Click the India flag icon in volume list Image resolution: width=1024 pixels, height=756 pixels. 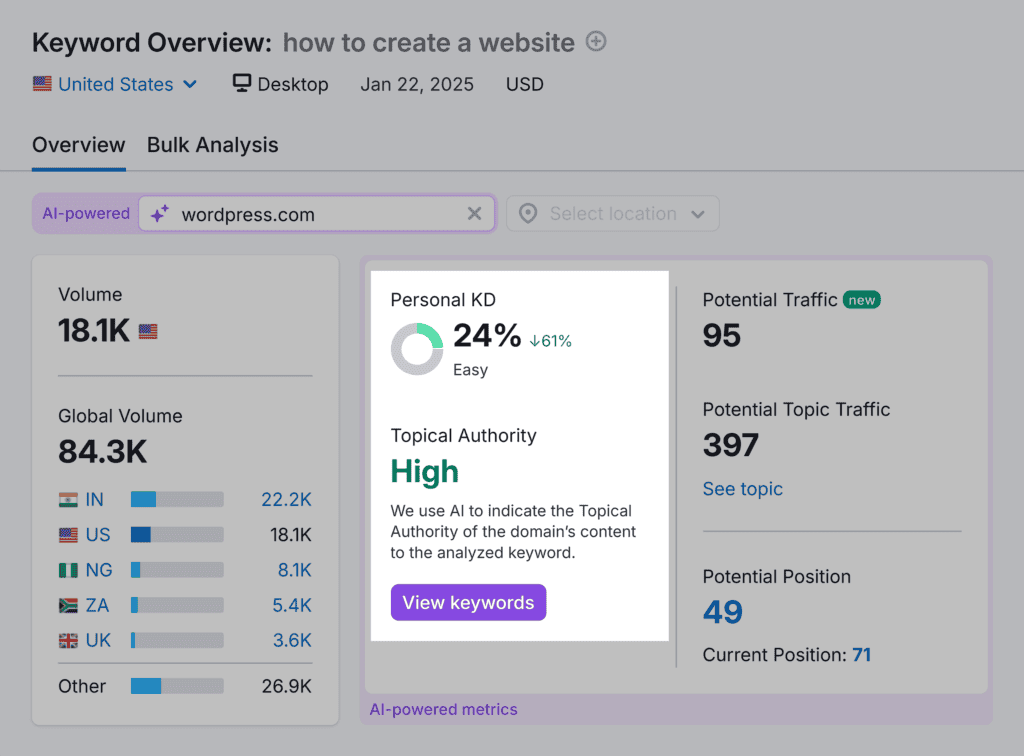tap(68, 500)
